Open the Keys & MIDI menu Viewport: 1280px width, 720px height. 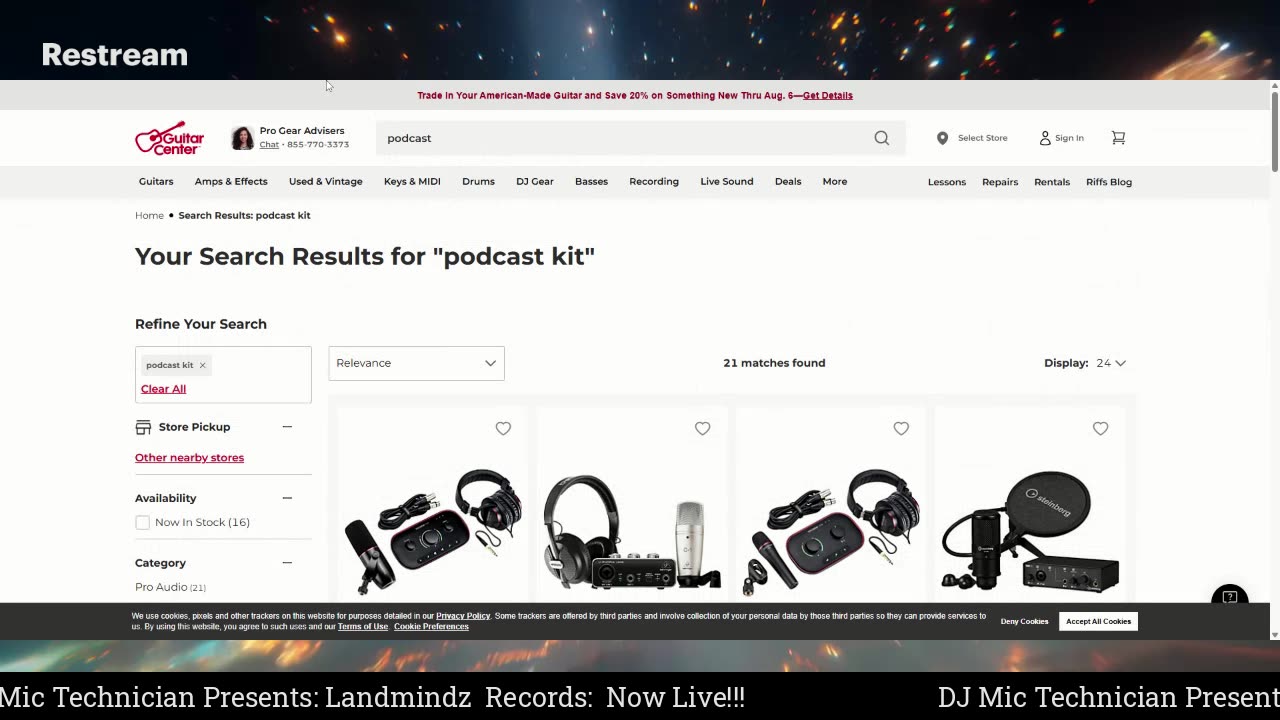pyautogui.click(x=412, y=182)
